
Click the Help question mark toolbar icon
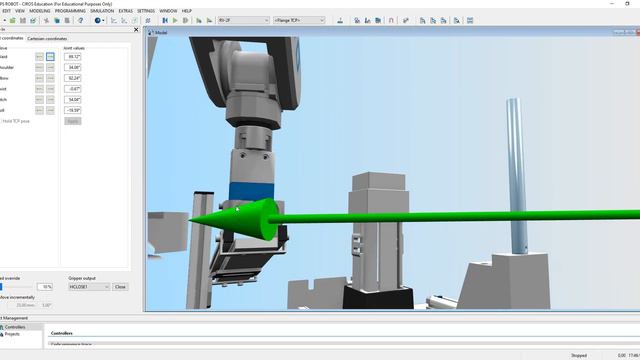click(80, 20)
